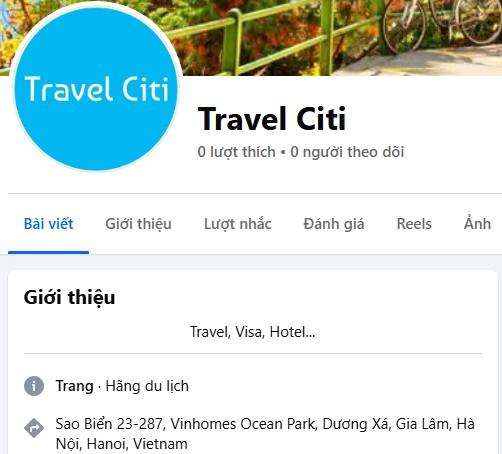Open the Hãng du lịch category link
This screenshot has width=502, height=454.
click(147, 386)
